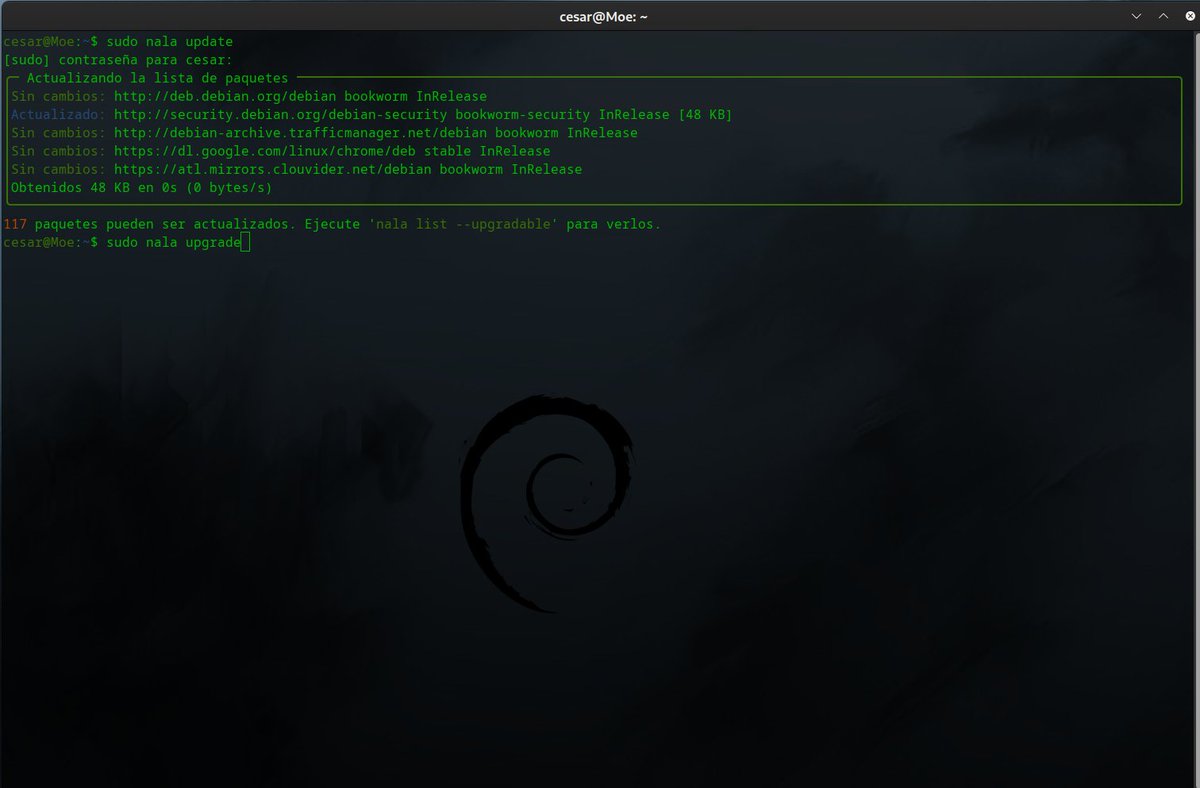This screenshot has width=1200, height=788.
Task: Click the '[sudo] contraseña para cesar:' line
Action: 118,60
